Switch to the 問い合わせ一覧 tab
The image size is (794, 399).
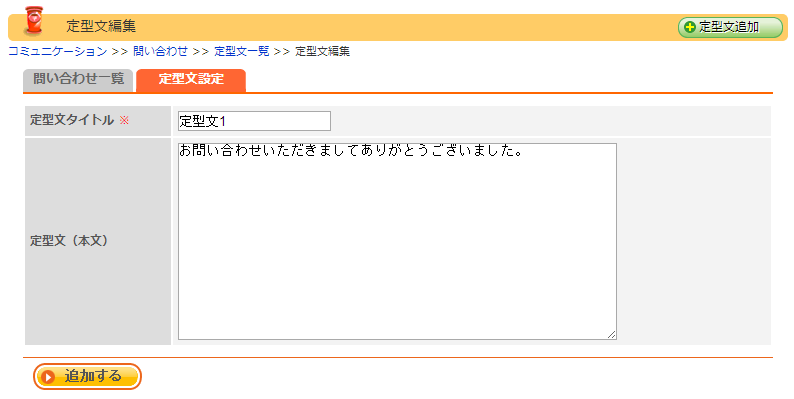[x=78, y=80]
